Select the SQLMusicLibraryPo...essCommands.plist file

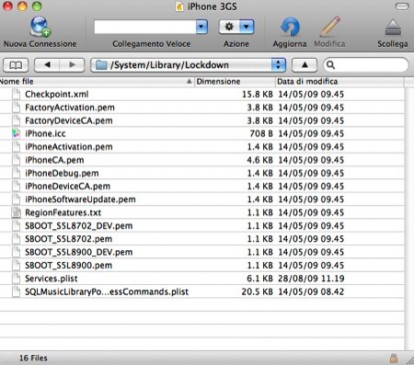(x=107, y=292)
